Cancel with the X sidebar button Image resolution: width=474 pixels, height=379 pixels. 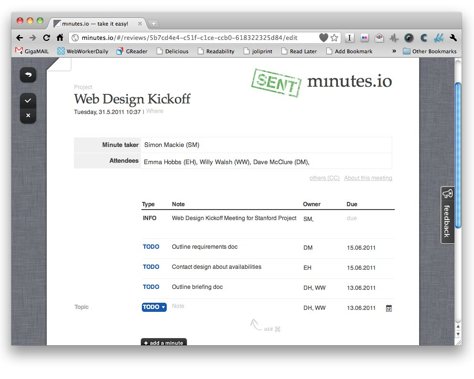(x=28, y=115)
